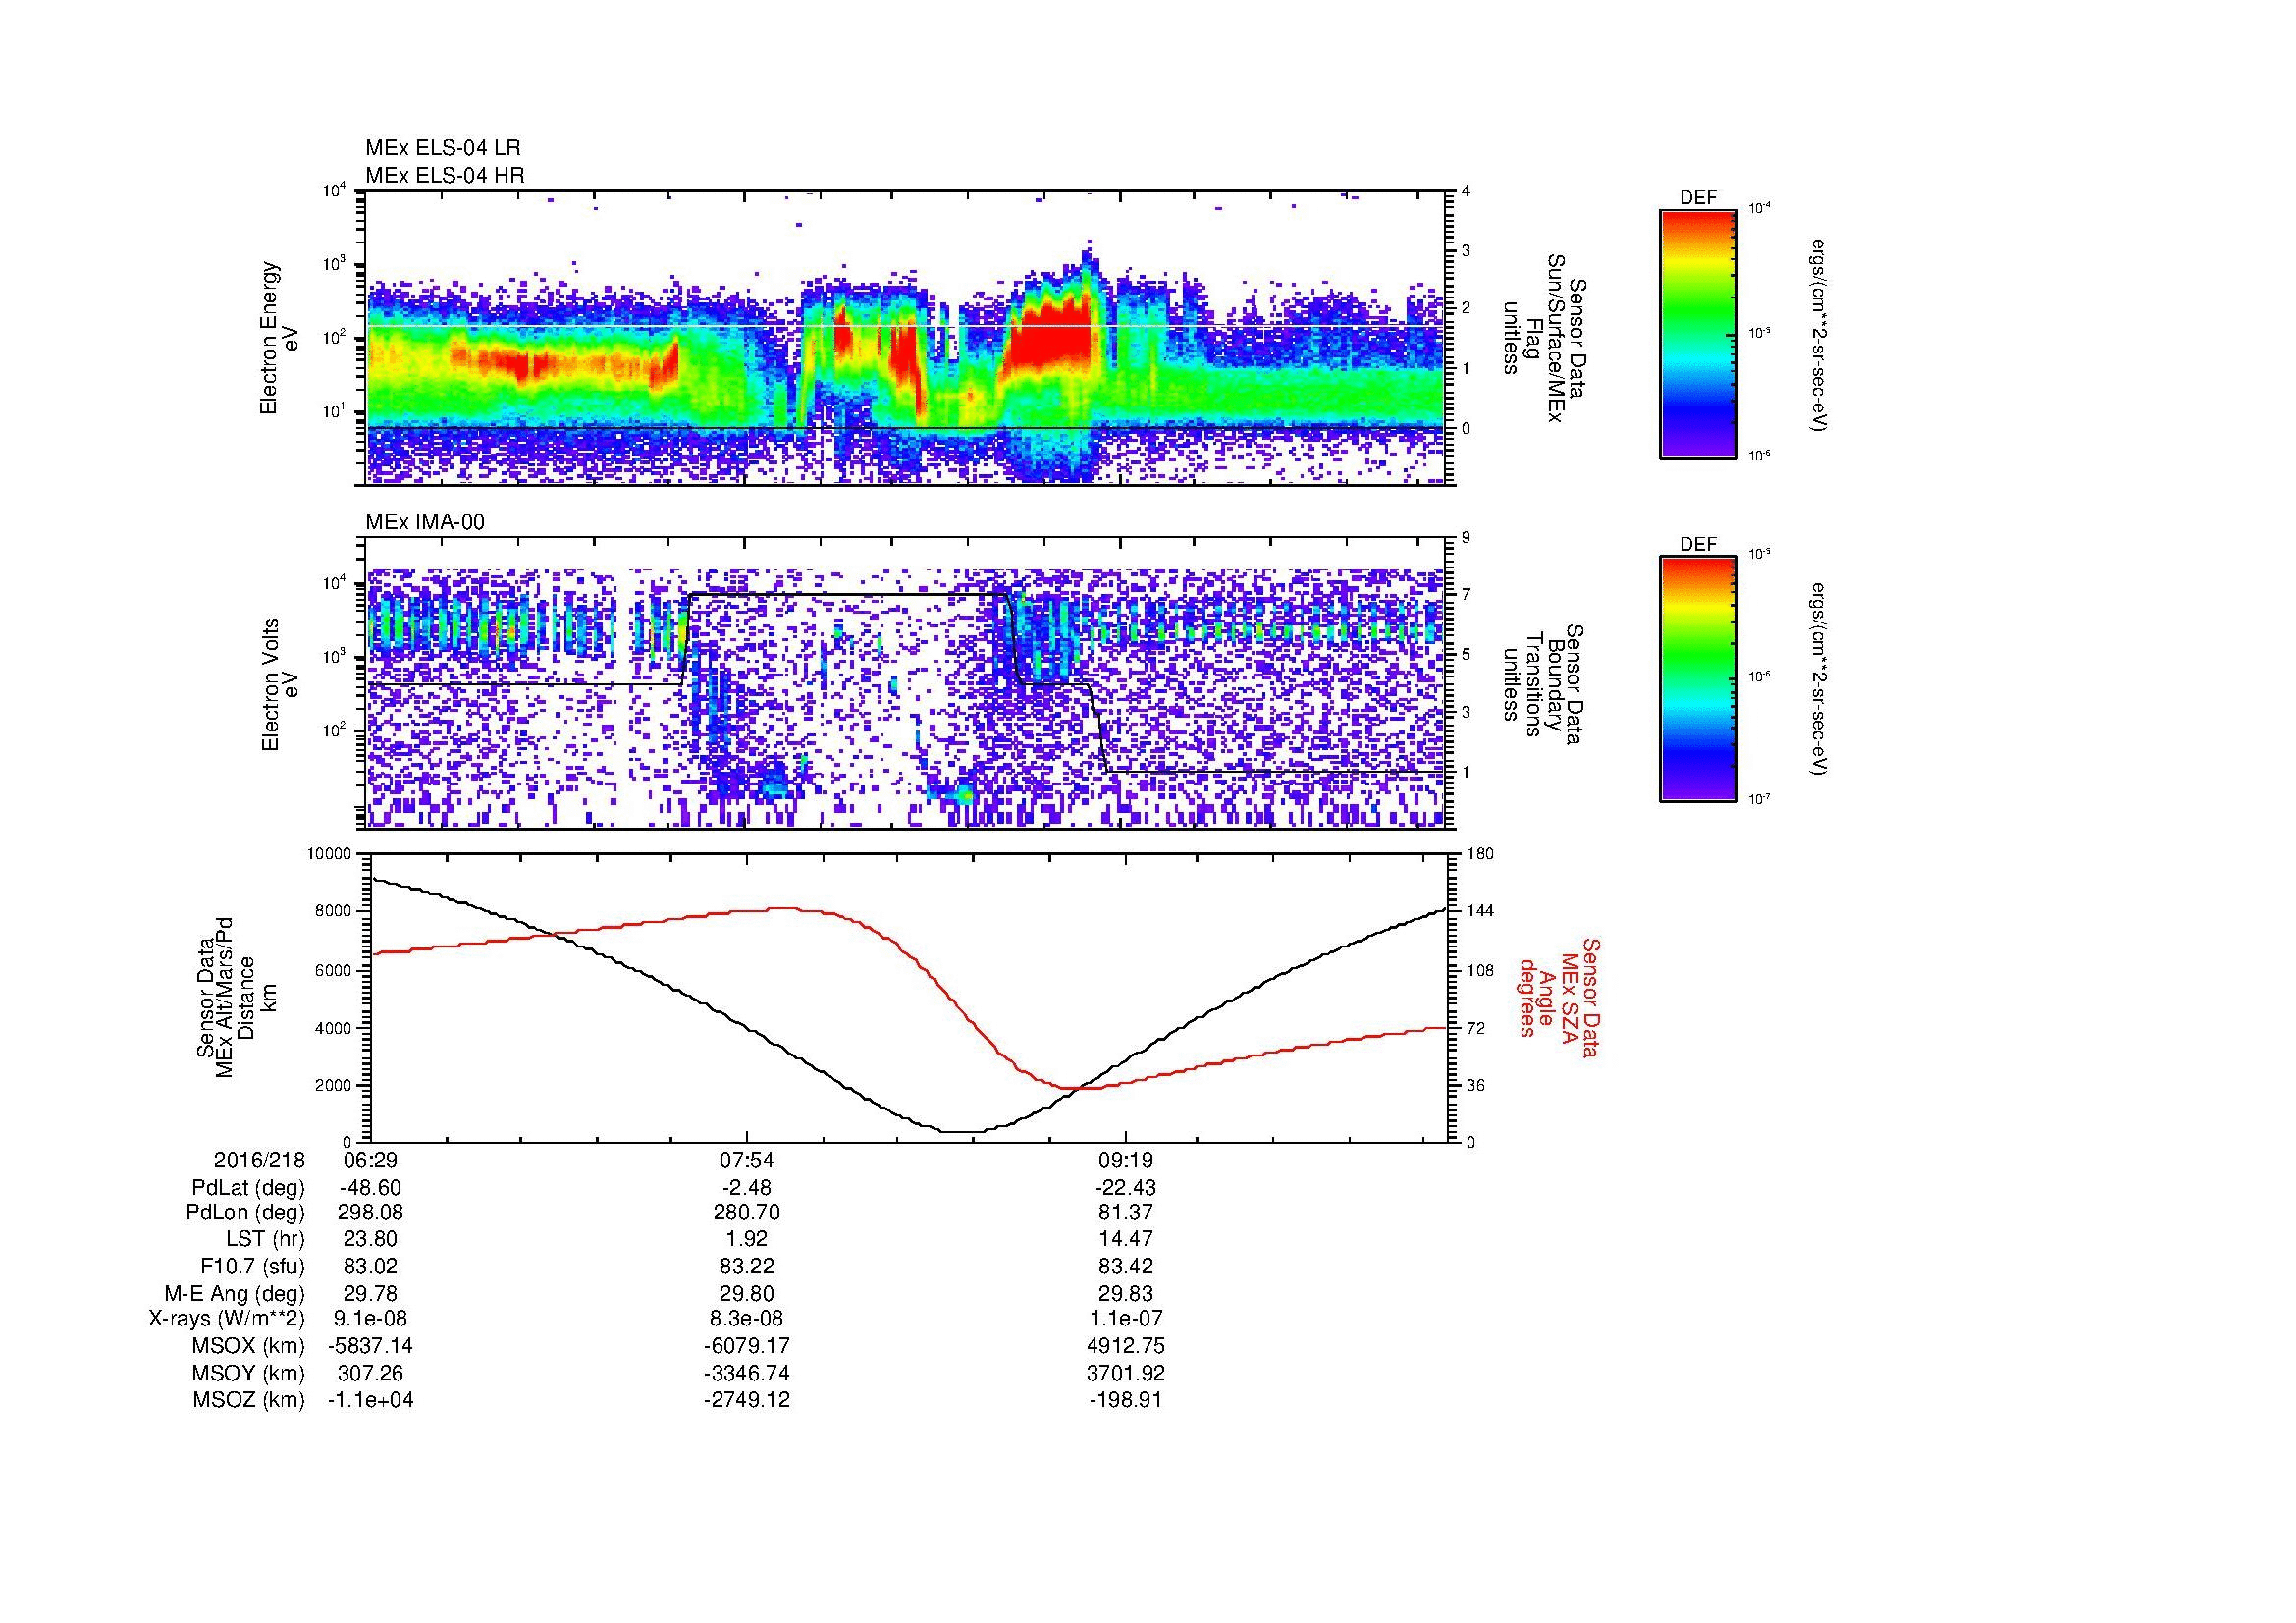Click the X-rays value 9.1e-08
This screenshot has width=2296, height=1623.
[x=371, y=1319]
